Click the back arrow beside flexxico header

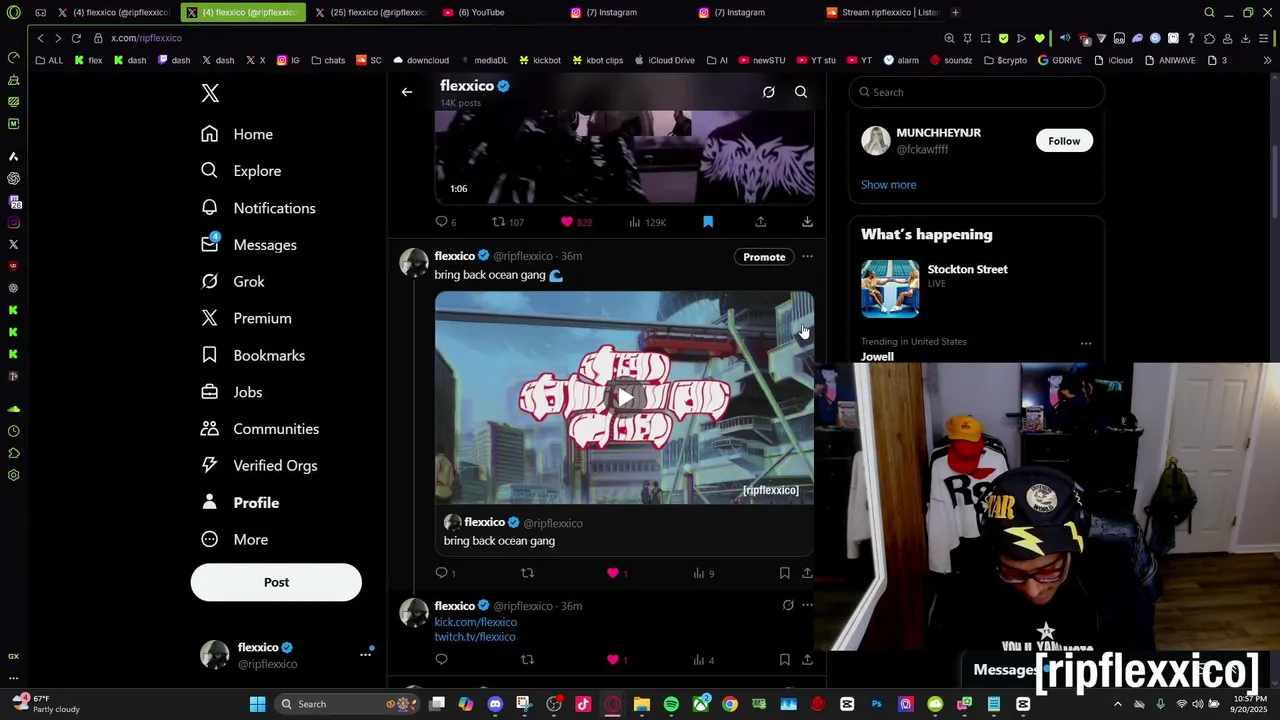click(407, 92)
